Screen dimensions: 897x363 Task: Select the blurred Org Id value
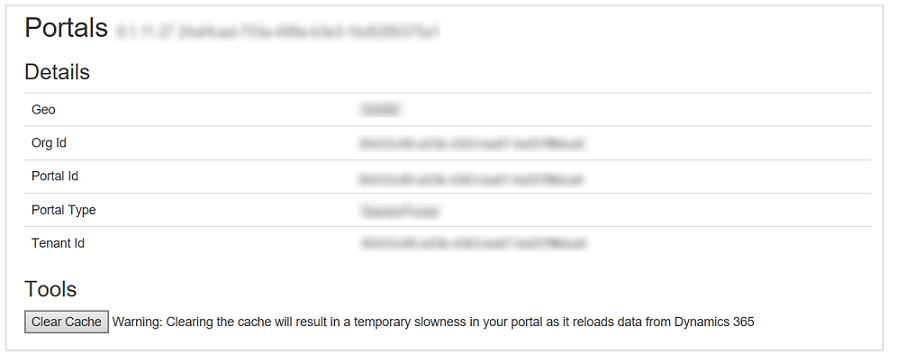click(472, 143)
